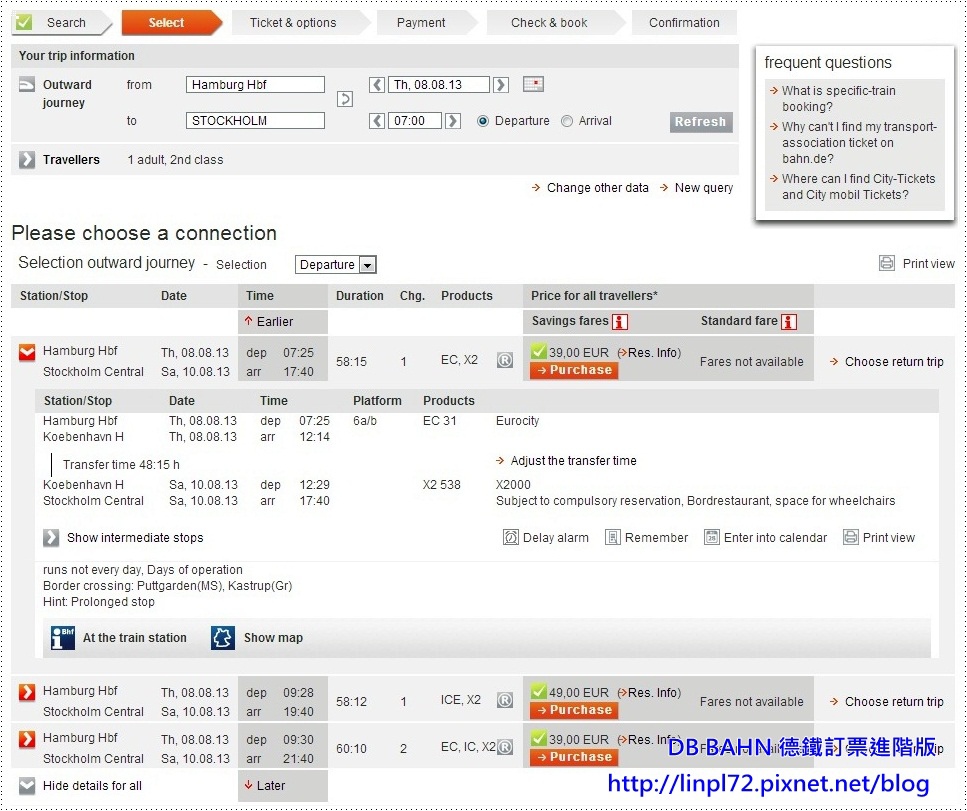Go to previous date arrow
967x811 pixels.
tap(377, 84)
